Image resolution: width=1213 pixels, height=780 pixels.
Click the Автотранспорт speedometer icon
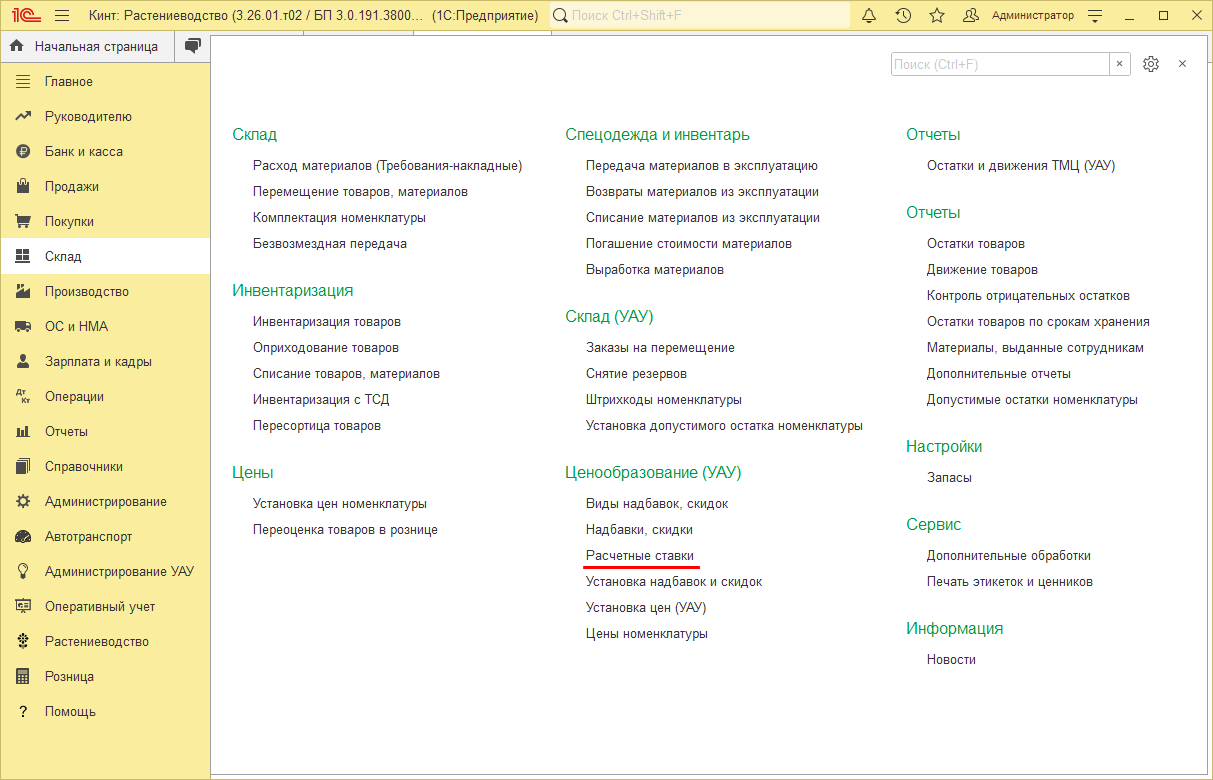(23, 537)
